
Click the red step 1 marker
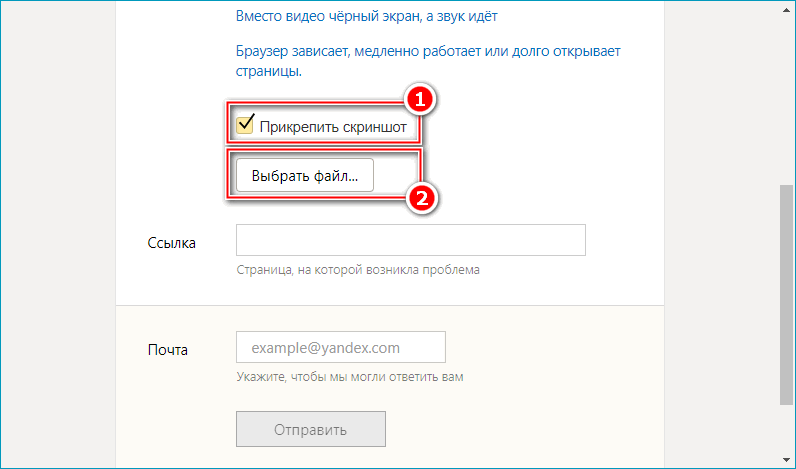tap(421, 99)
